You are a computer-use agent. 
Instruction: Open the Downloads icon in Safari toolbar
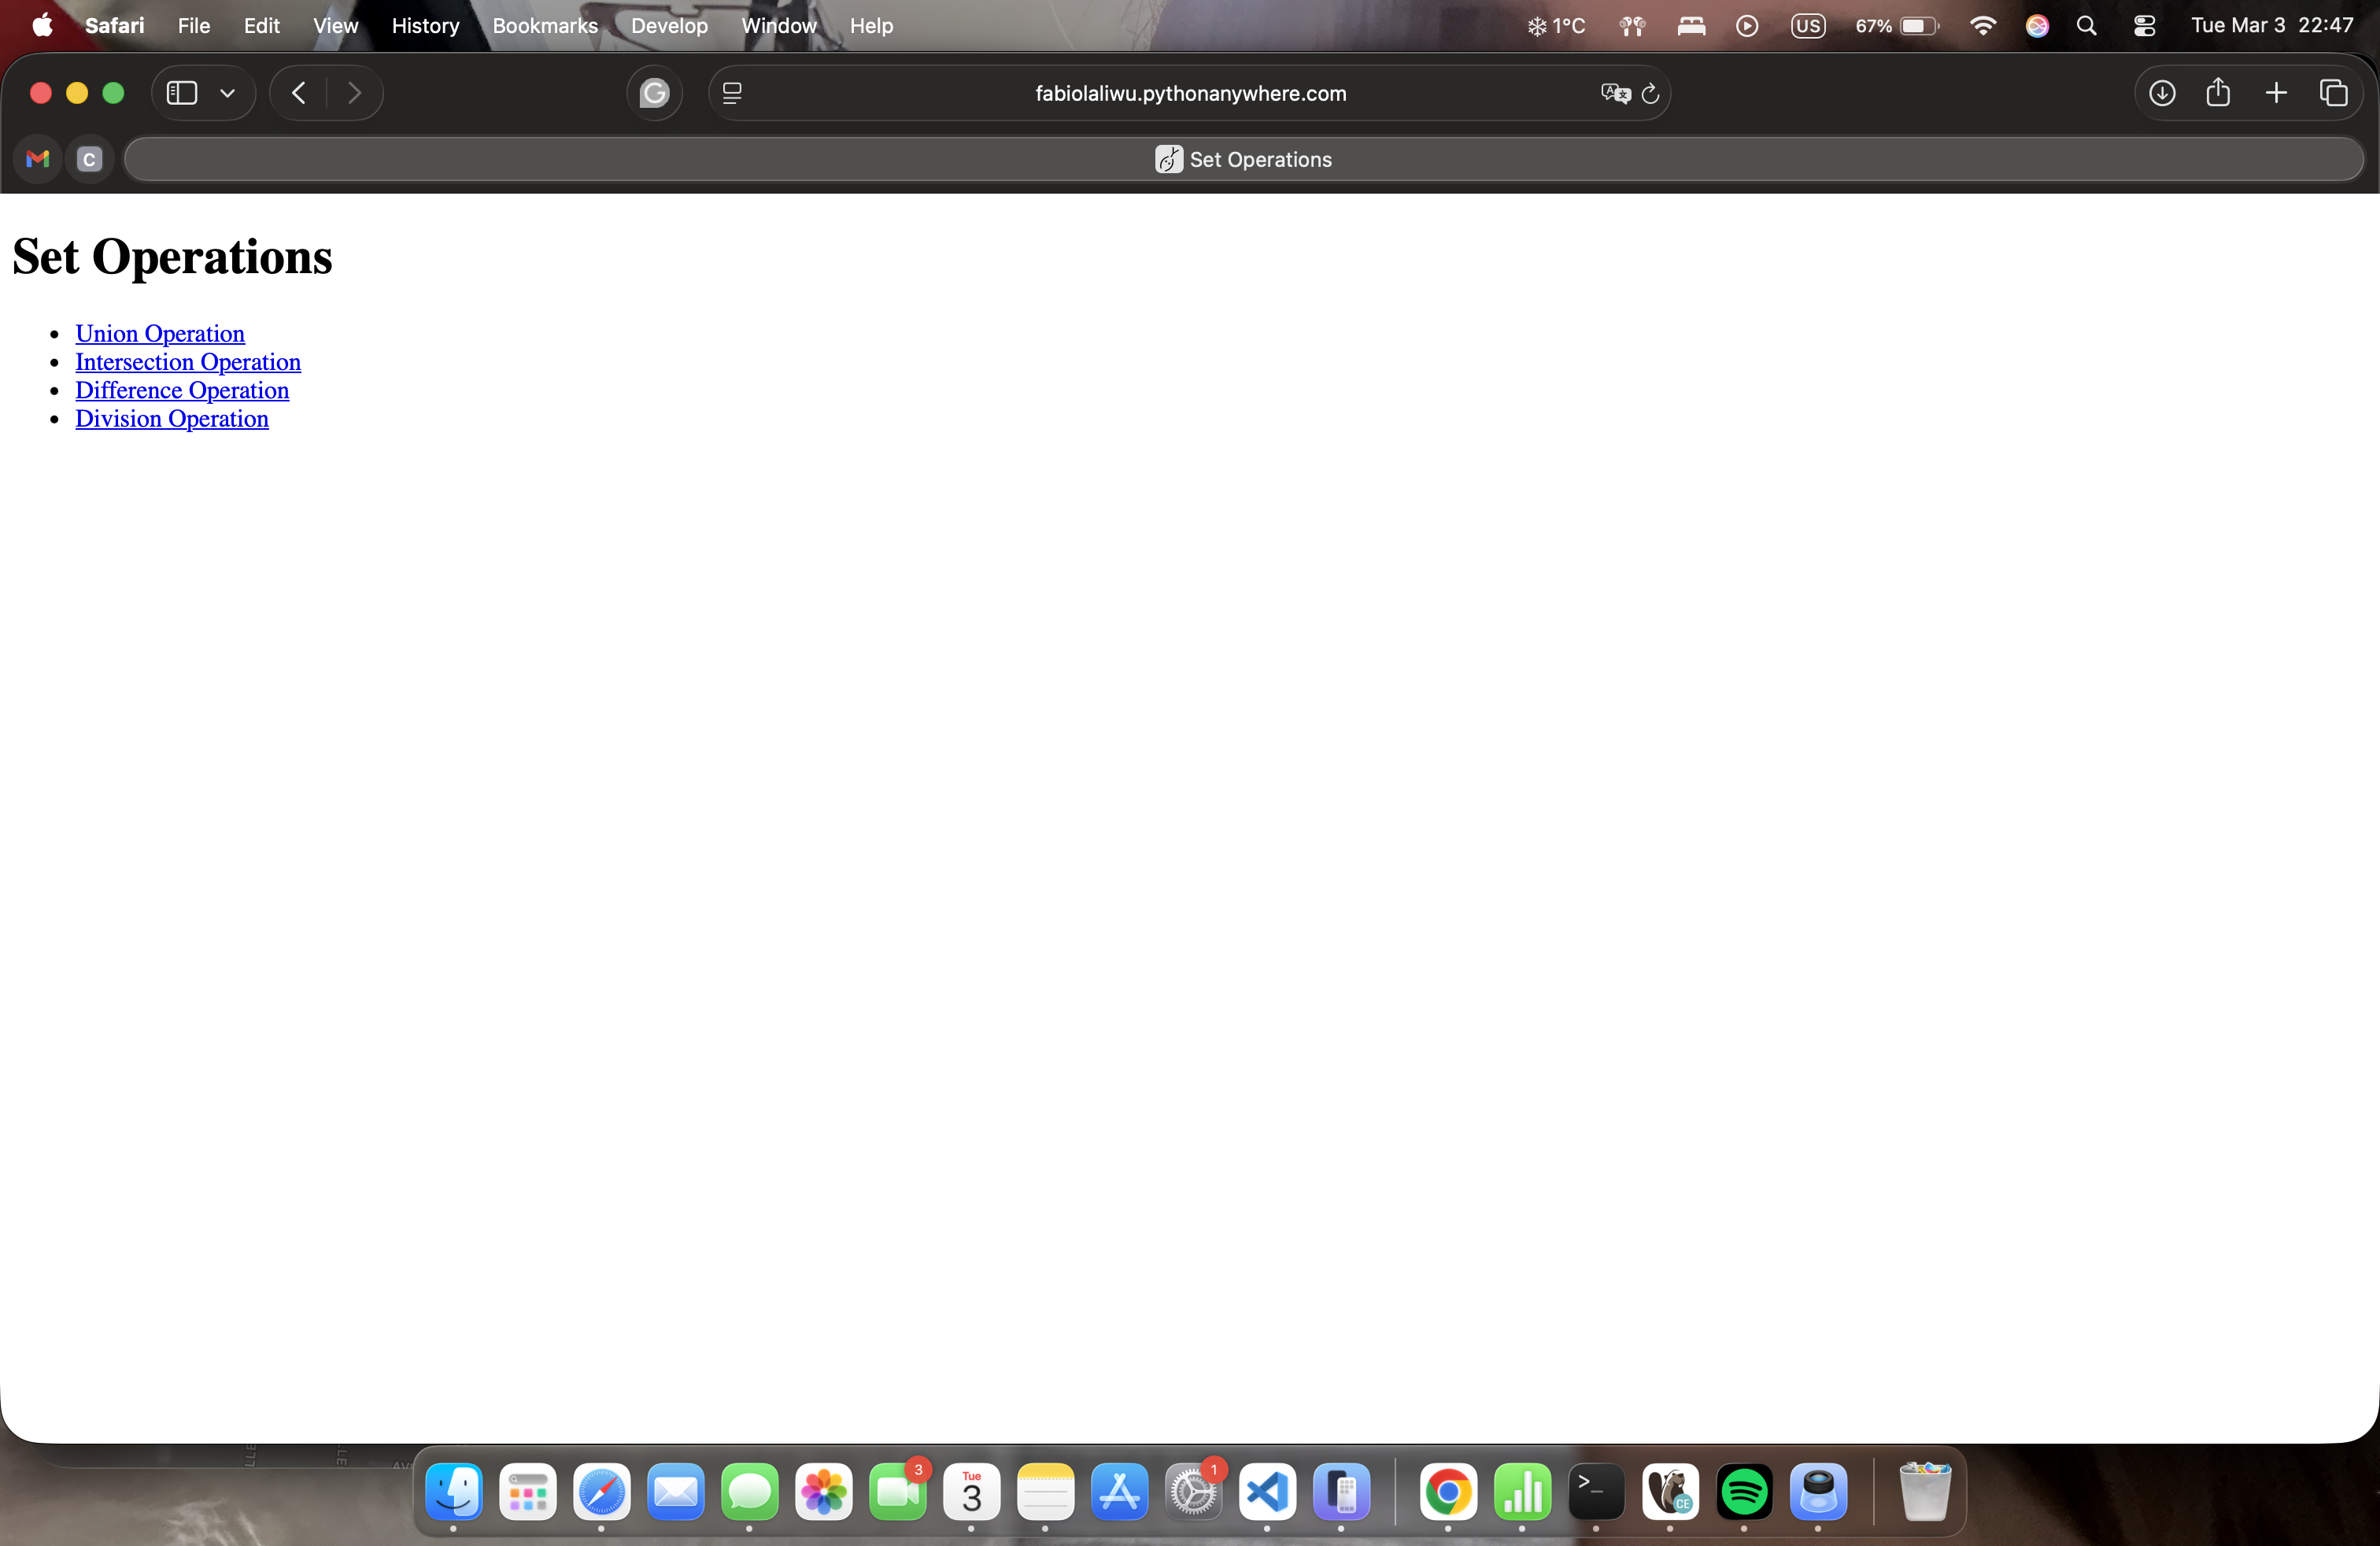[x=2161, y=93]
